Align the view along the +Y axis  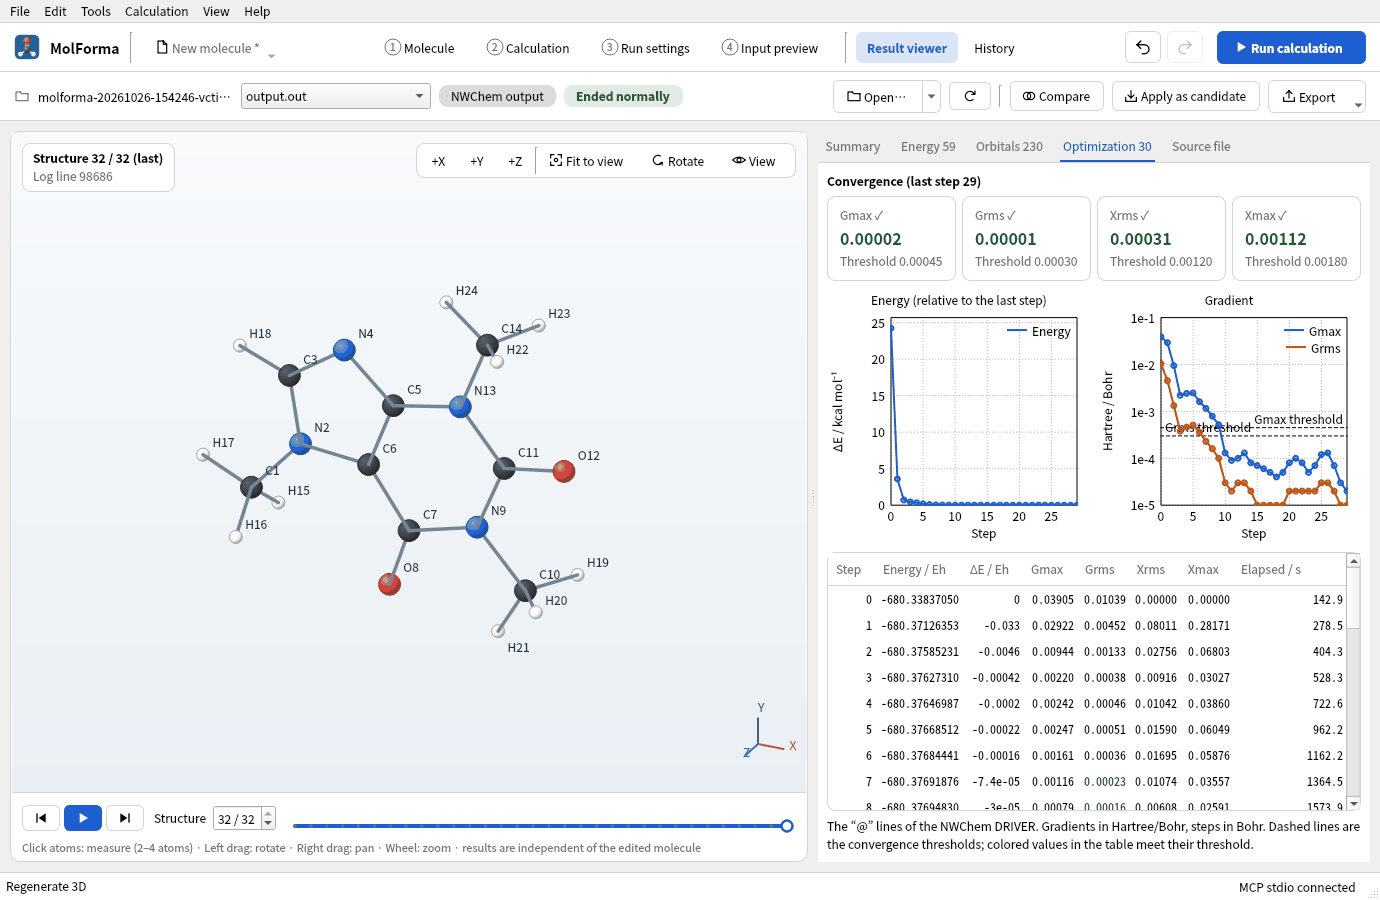(x=477, y=161)
